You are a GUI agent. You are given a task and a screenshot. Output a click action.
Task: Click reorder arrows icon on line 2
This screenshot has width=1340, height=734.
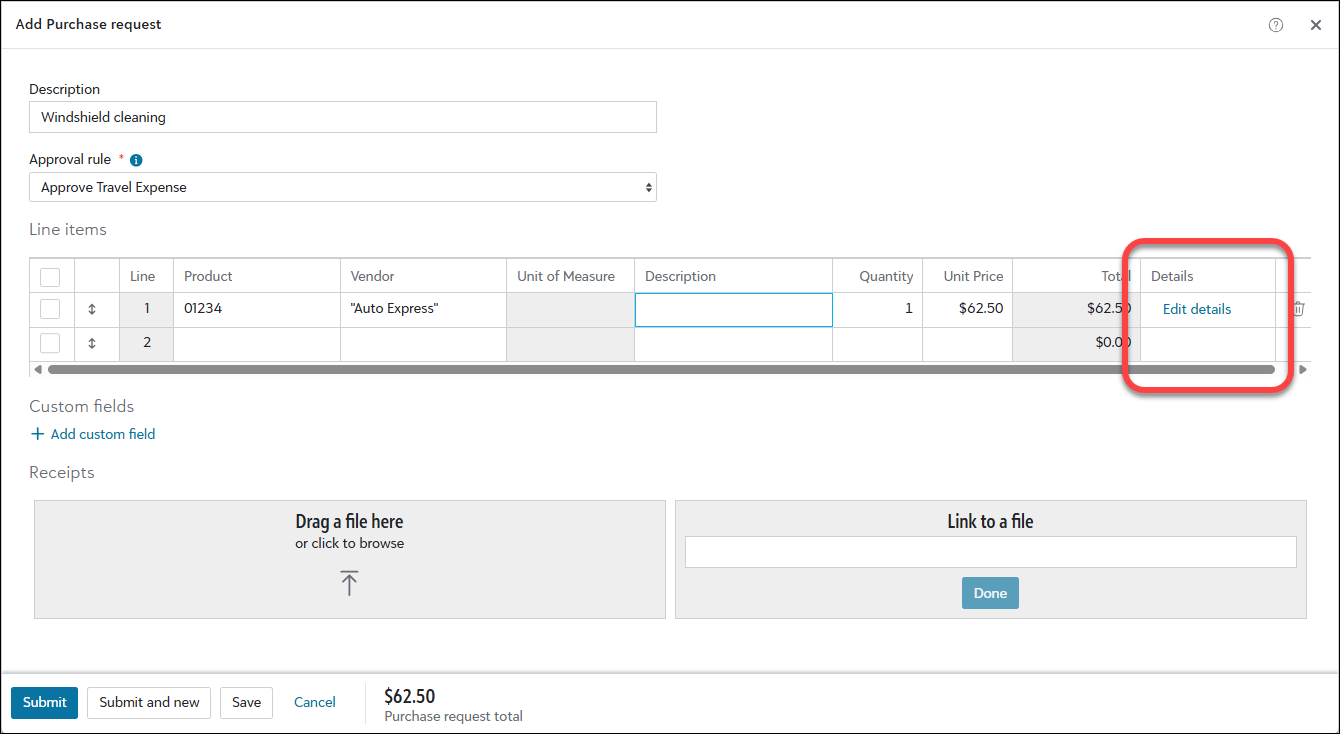click(x=92, y=343)
